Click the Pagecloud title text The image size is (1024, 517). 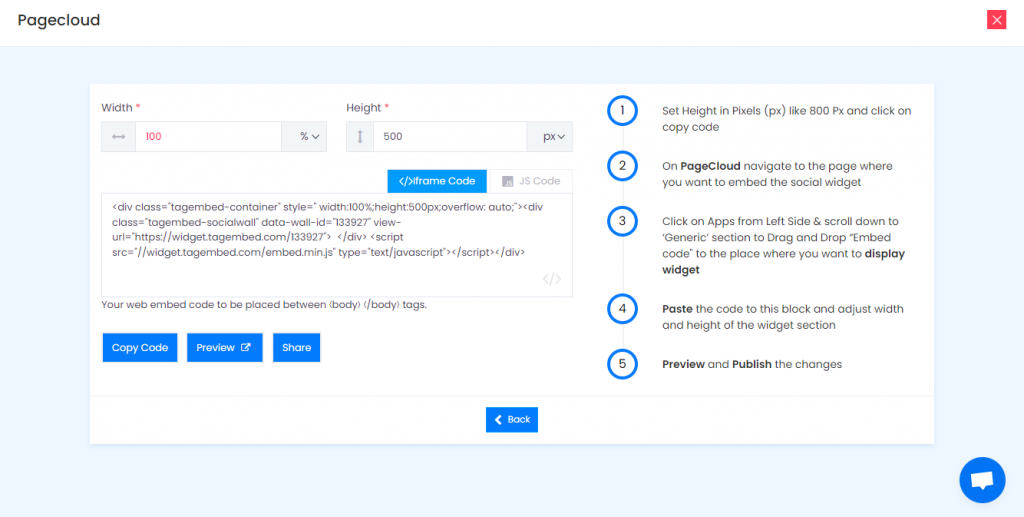(x=59, y=20)
